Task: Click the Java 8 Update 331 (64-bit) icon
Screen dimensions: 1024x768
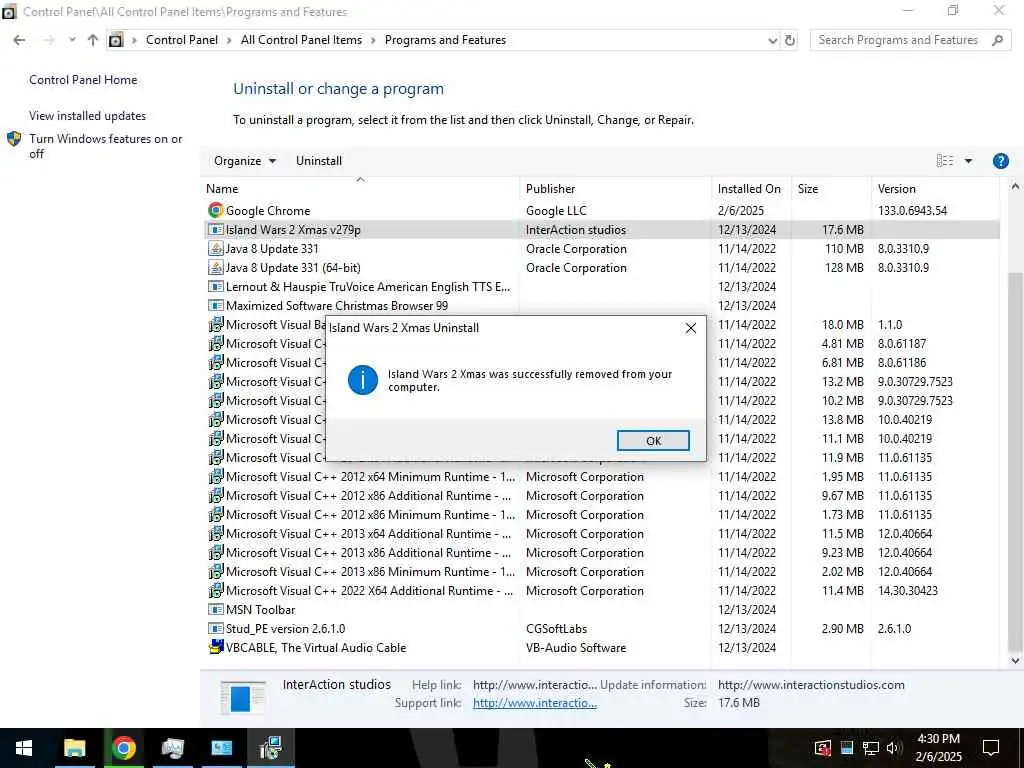Action: click(x=216, y=267)
